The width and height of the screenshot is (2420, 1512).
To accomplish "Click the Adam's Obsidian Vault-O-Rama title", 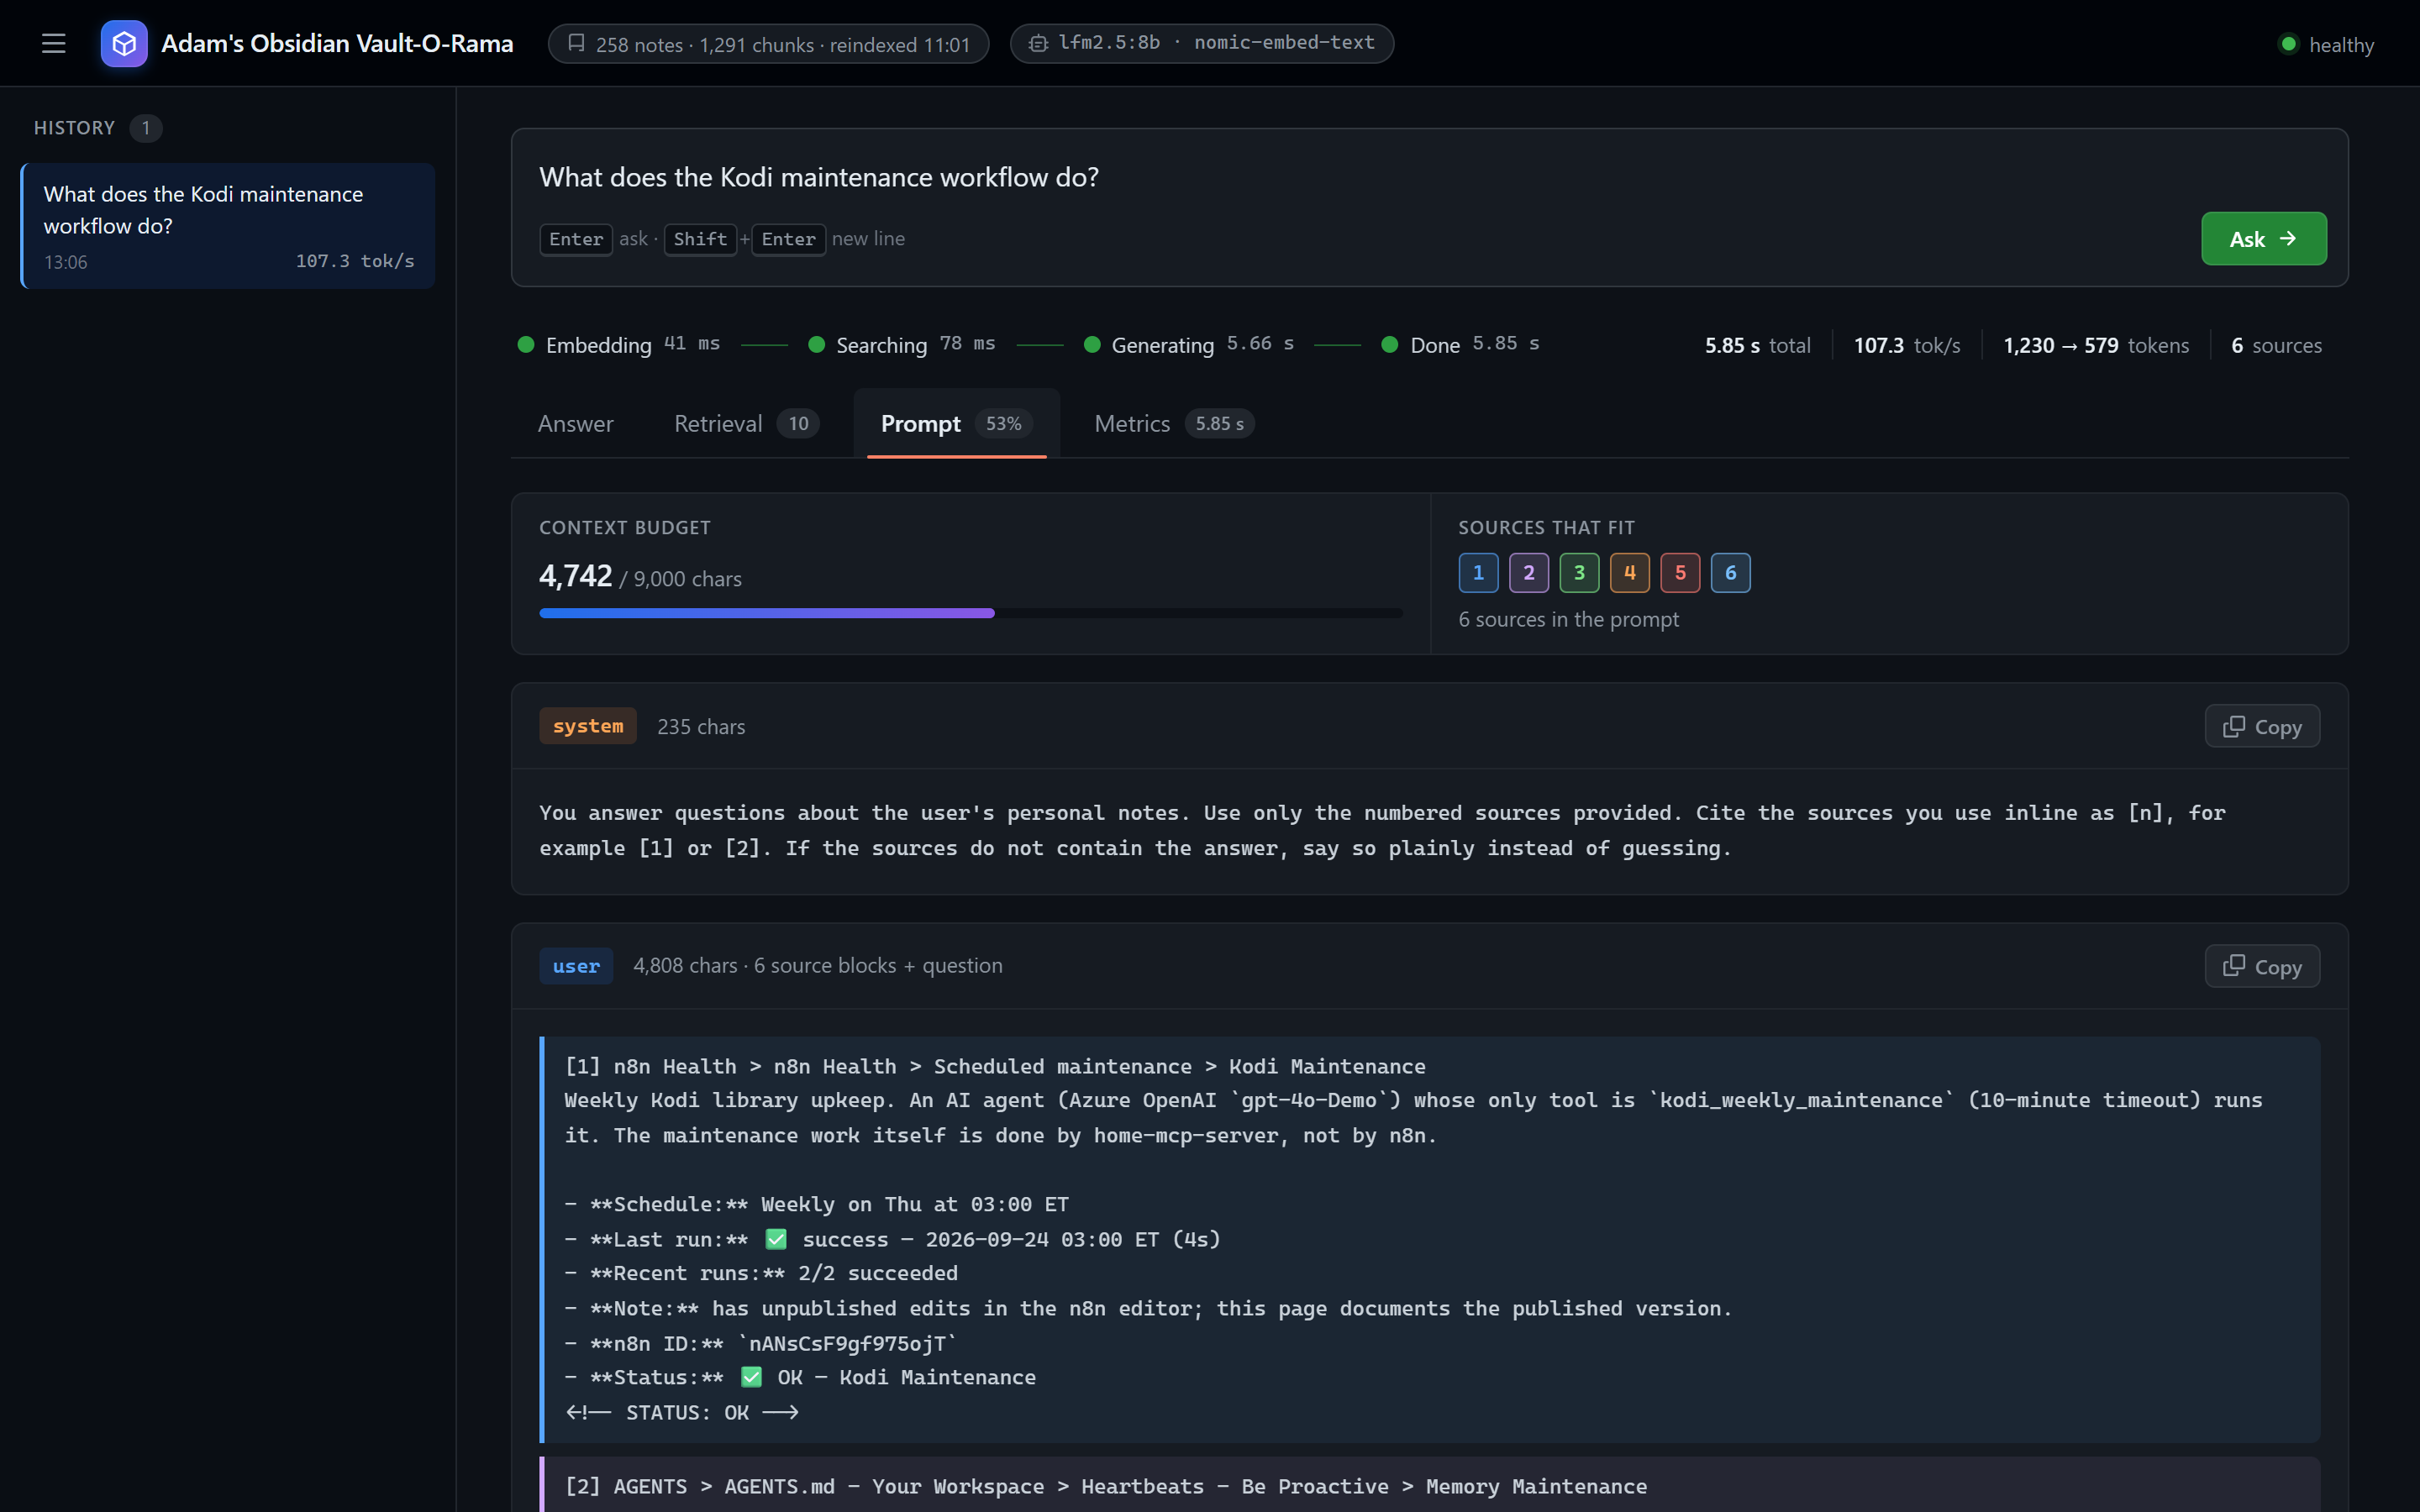I will click(337, 44).
